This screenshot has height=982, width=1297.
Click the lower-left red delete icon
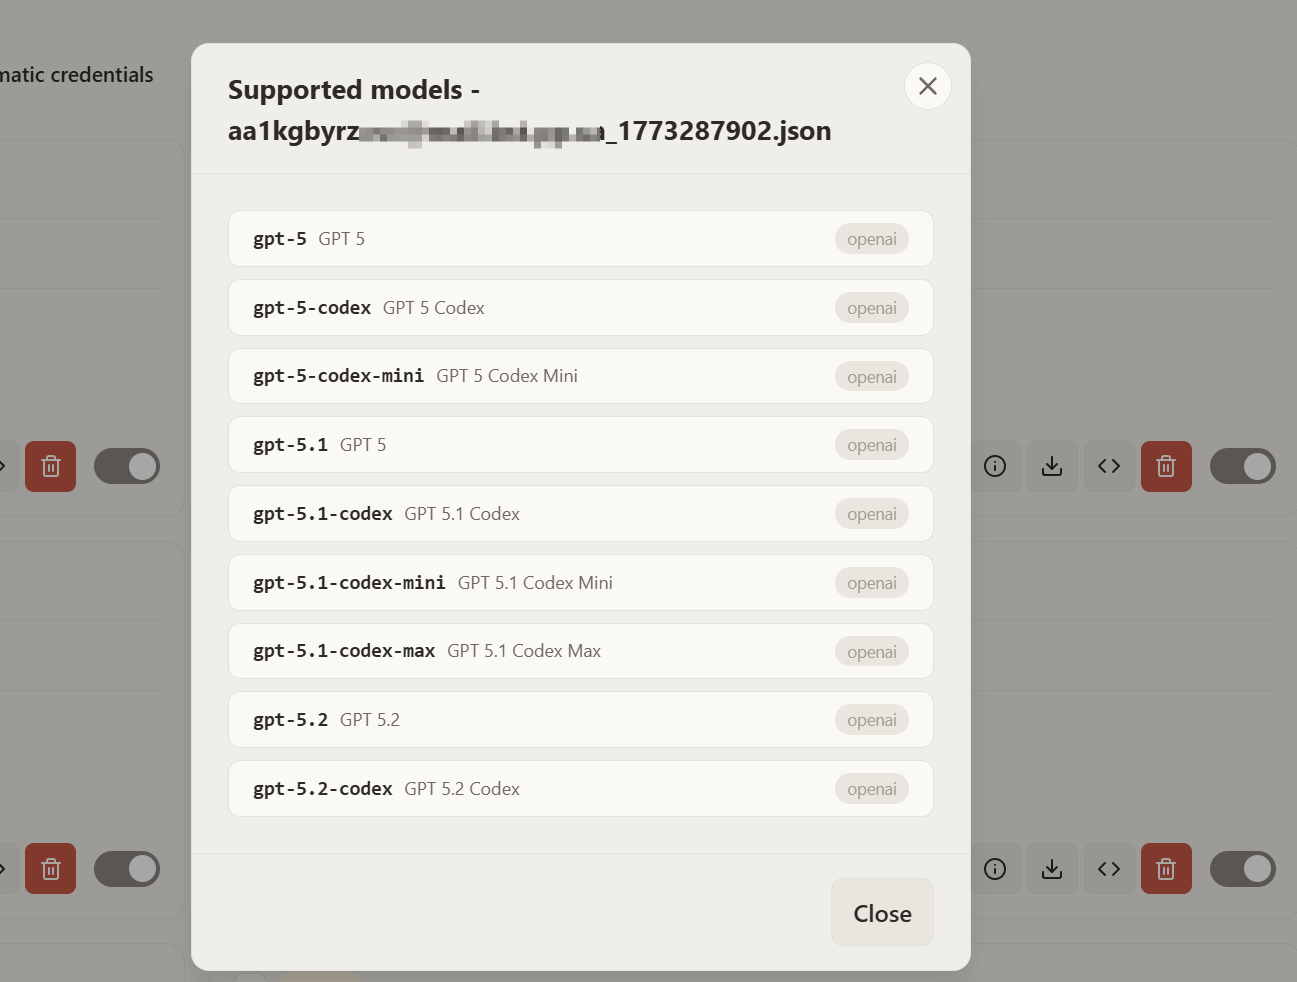(51, 869)
